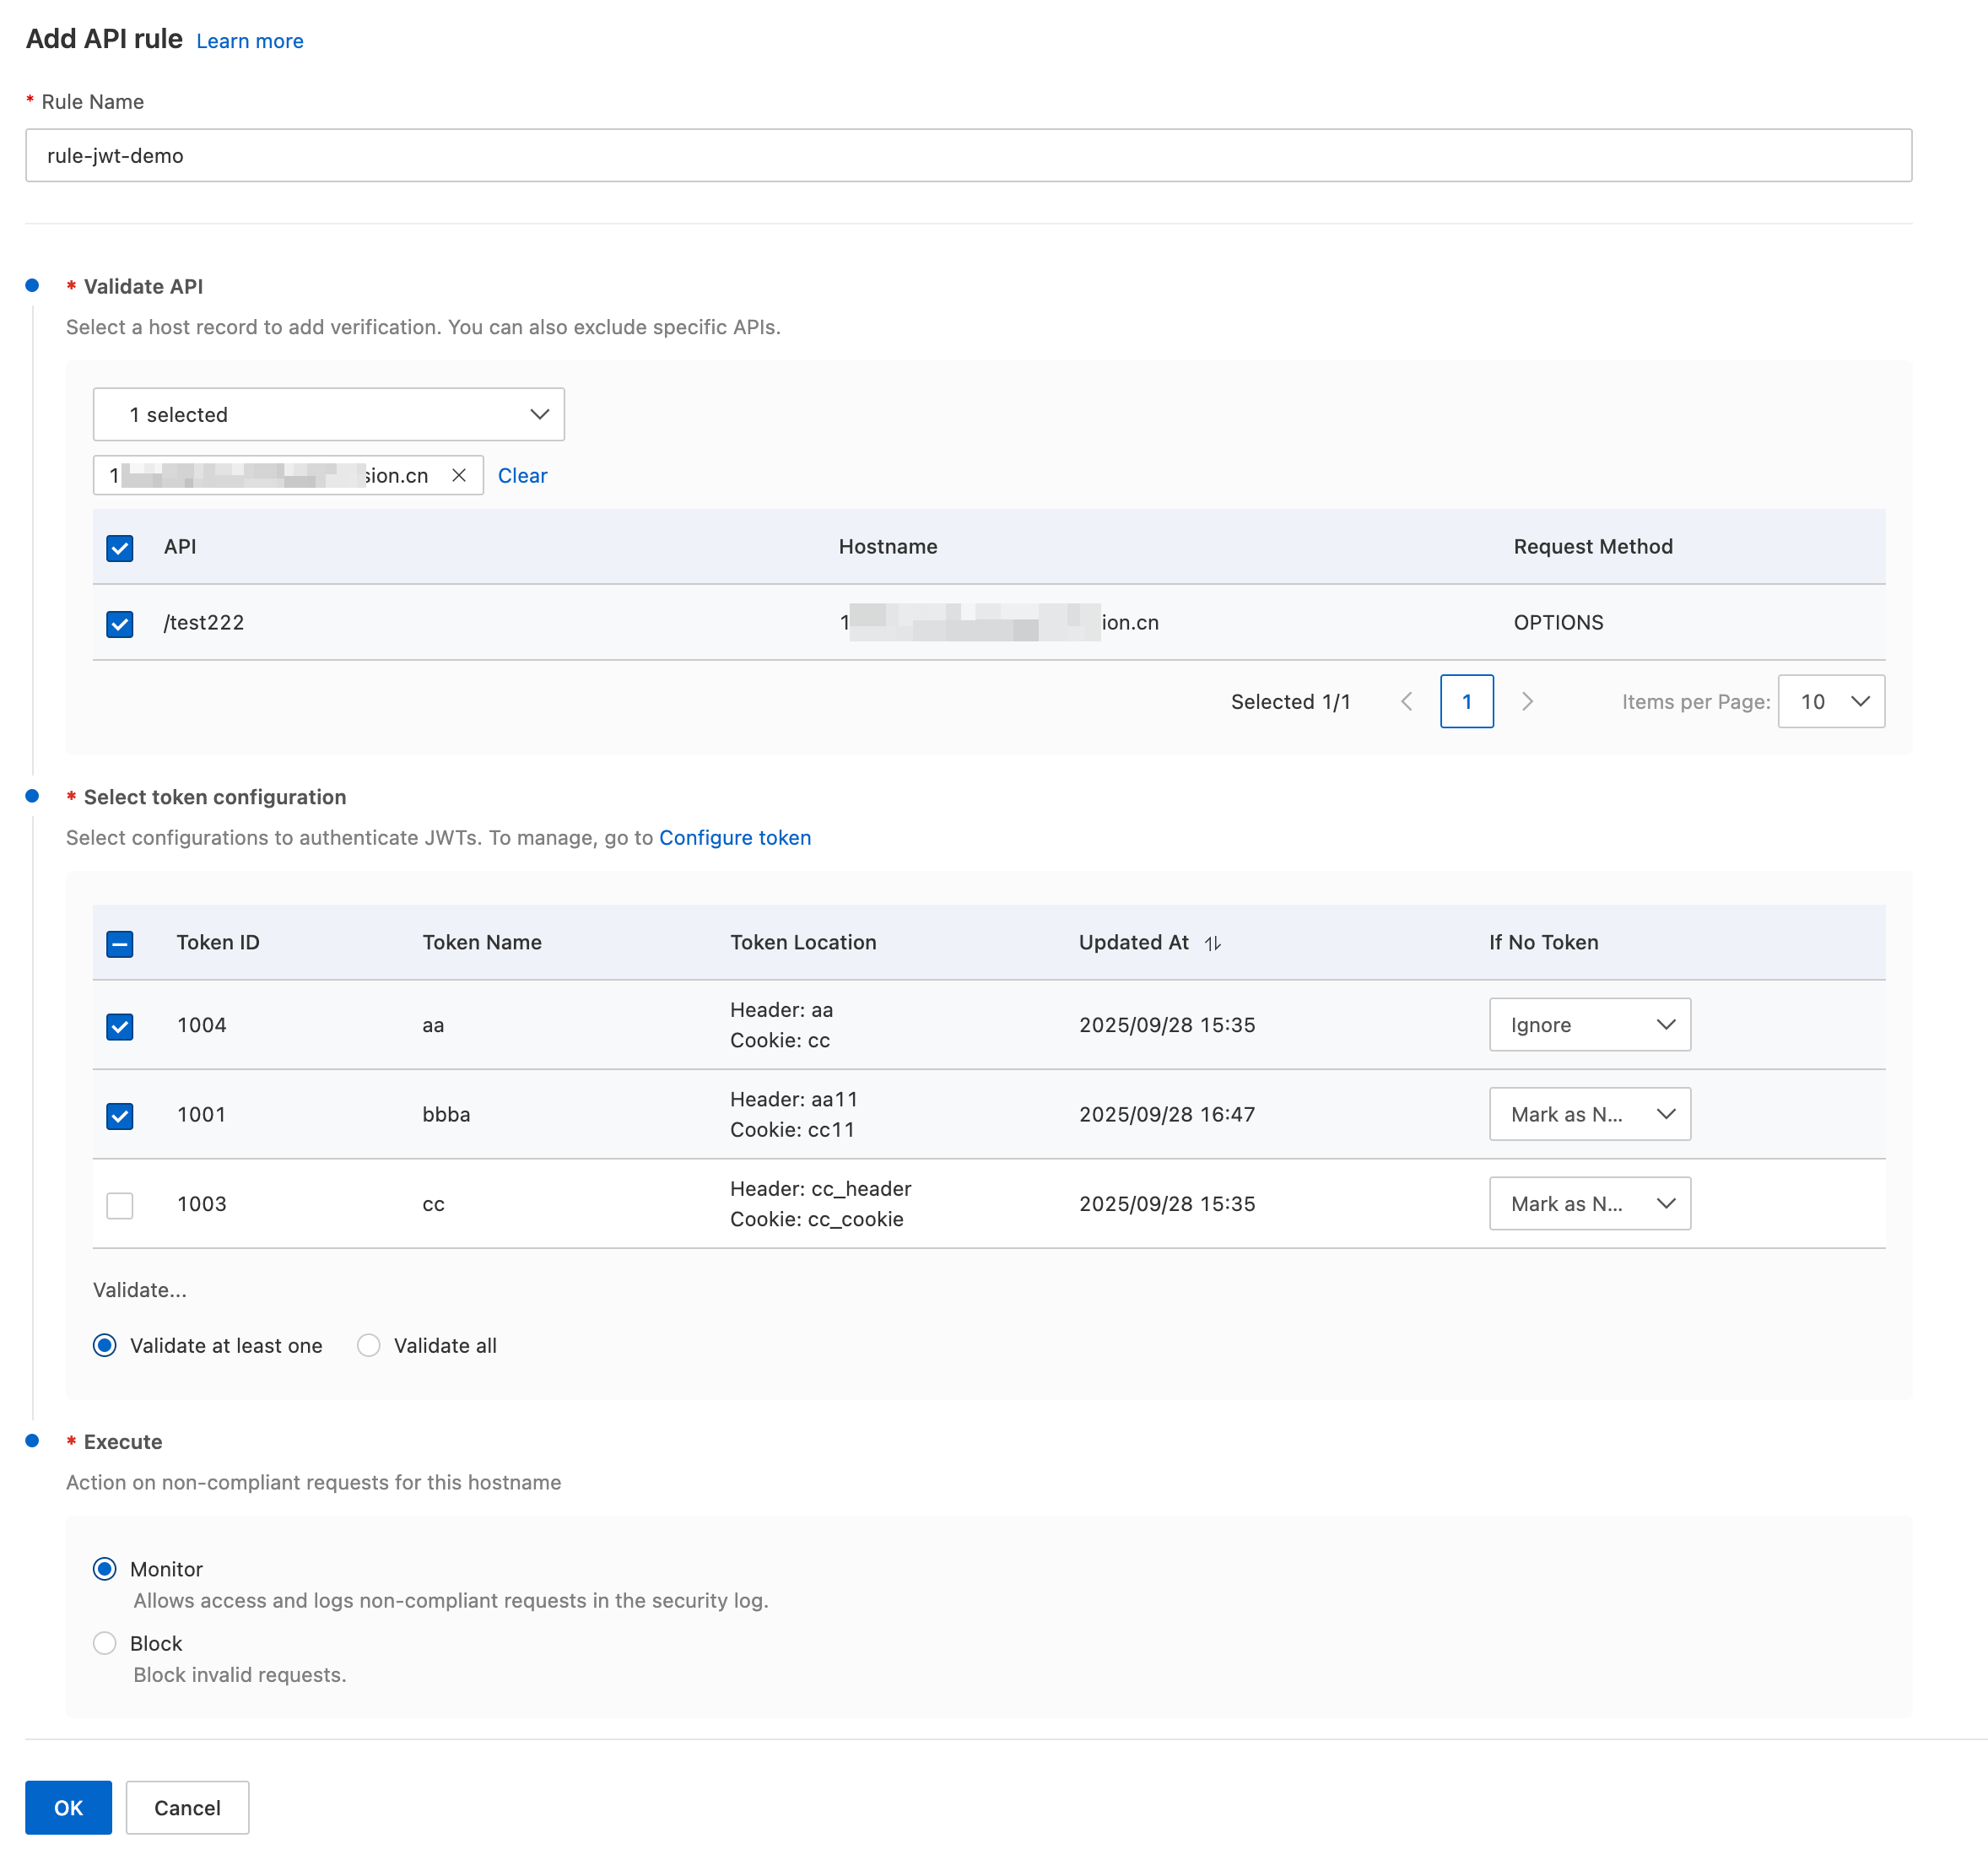Open the Configure token link
Screen dimensions: 1988x1860
(734, 837)
